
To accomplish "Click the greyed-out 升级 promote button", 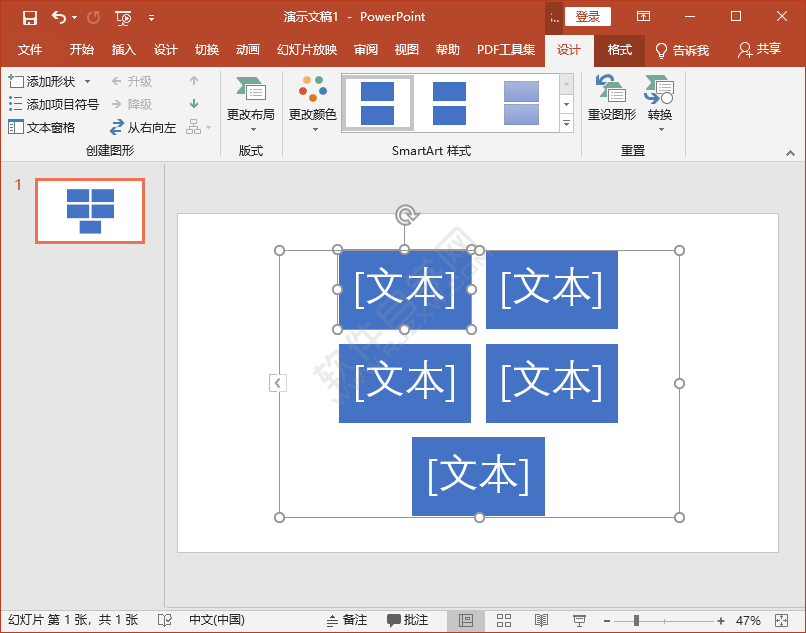I will [x=132, y=81].
